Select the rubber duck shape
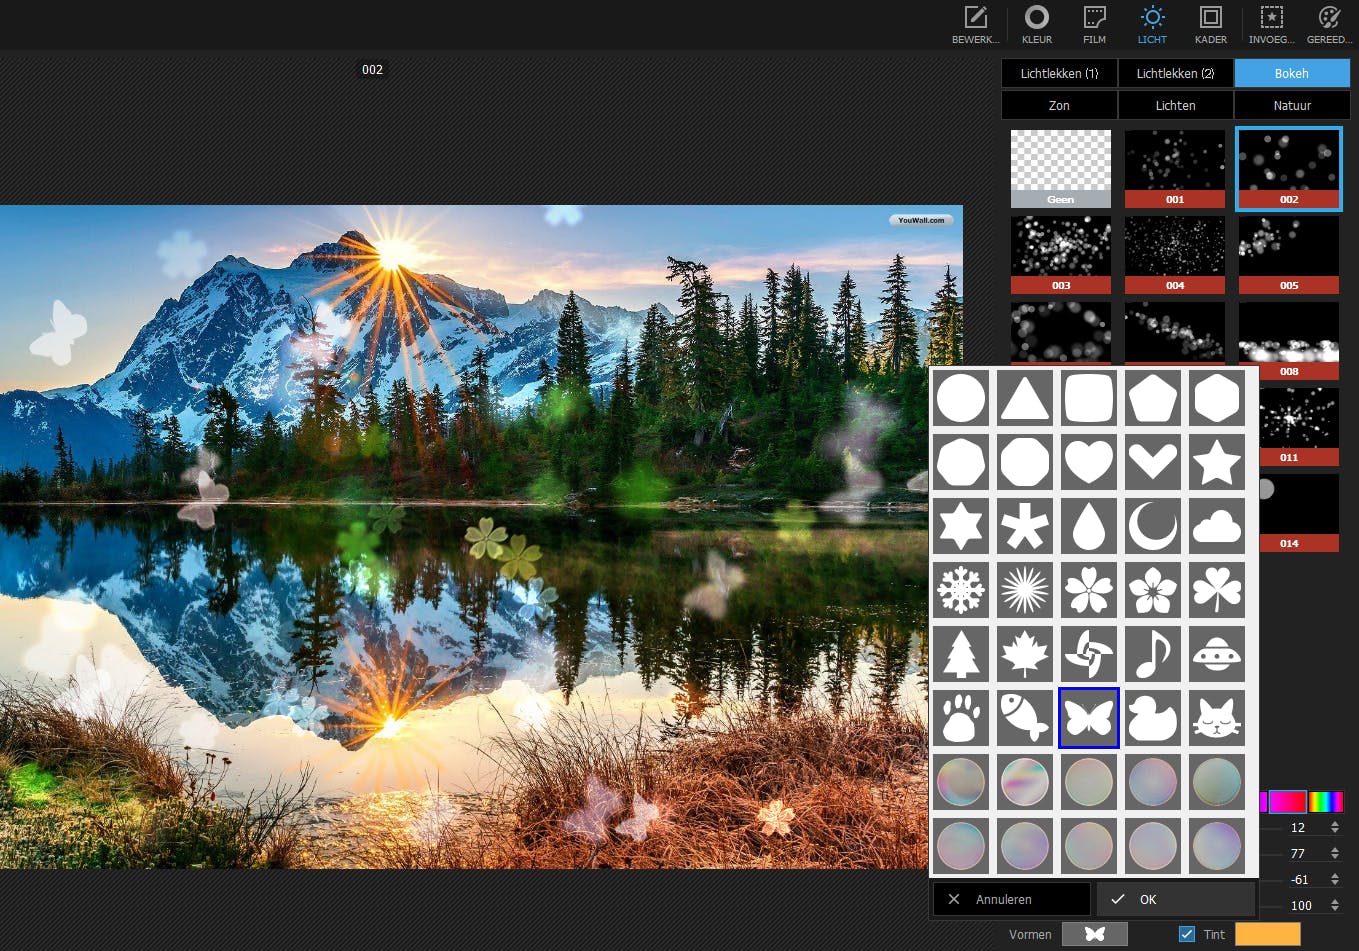Screen dimensions: 1359x951 pos(1152,718)
